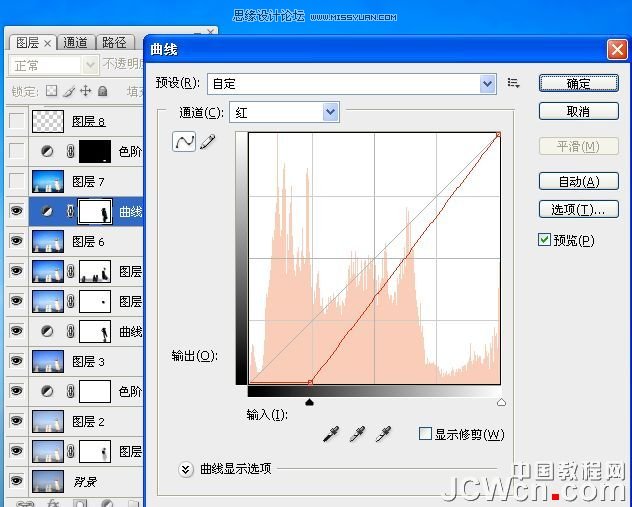This screenshot has height=507, width=632.
Task: Click the 自动(A) button
Action: (578, 181)
